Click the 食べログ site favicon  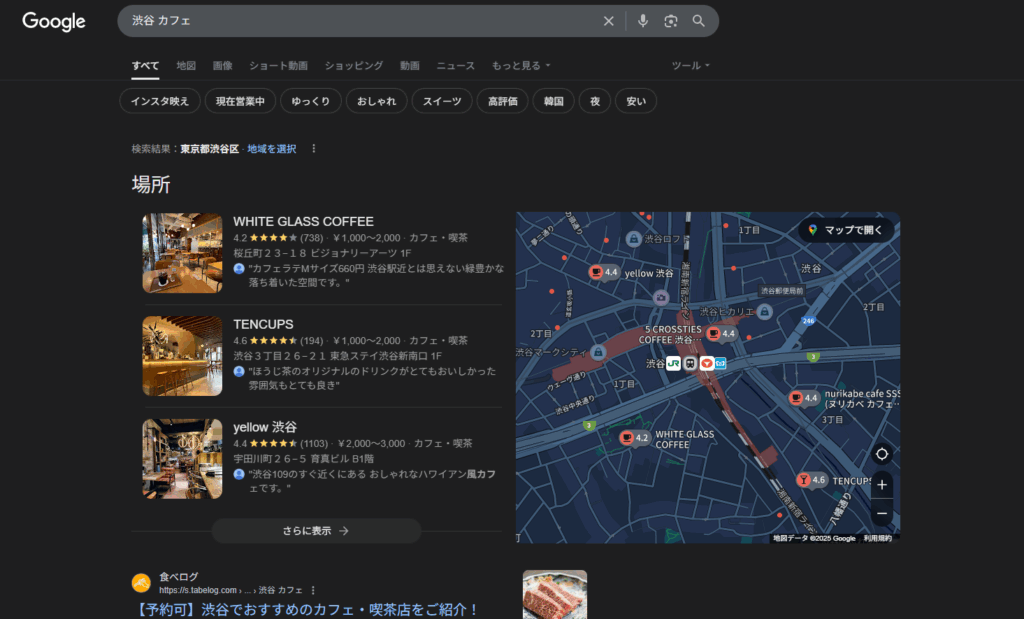point(141,583)
